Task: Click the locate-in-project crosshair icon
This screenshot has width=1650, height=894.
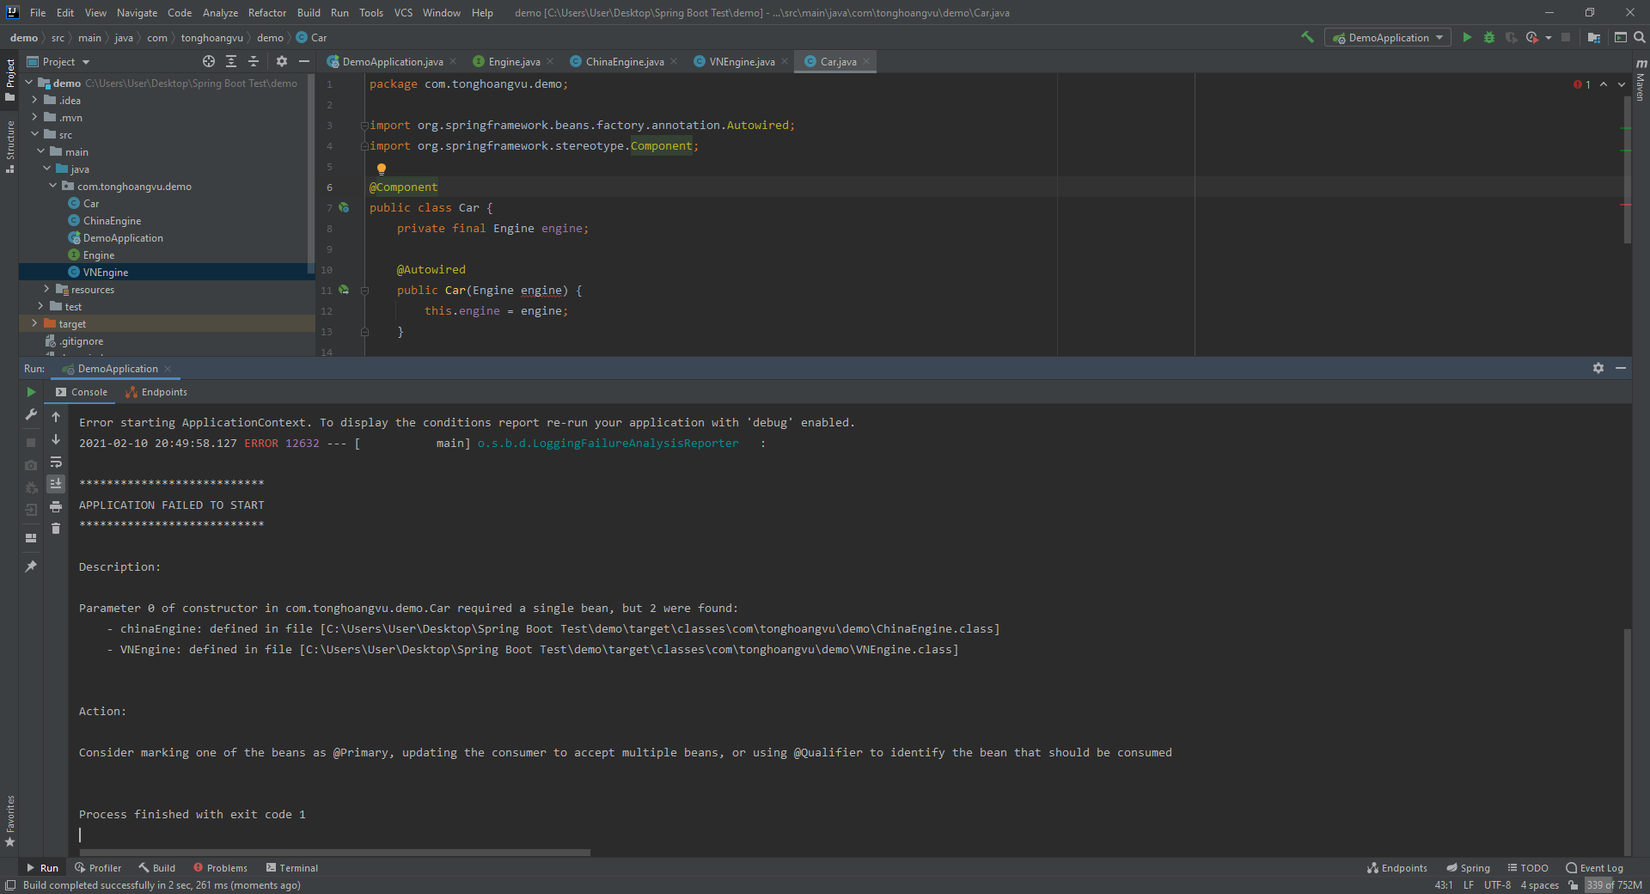Action: [x=208, y=62]
